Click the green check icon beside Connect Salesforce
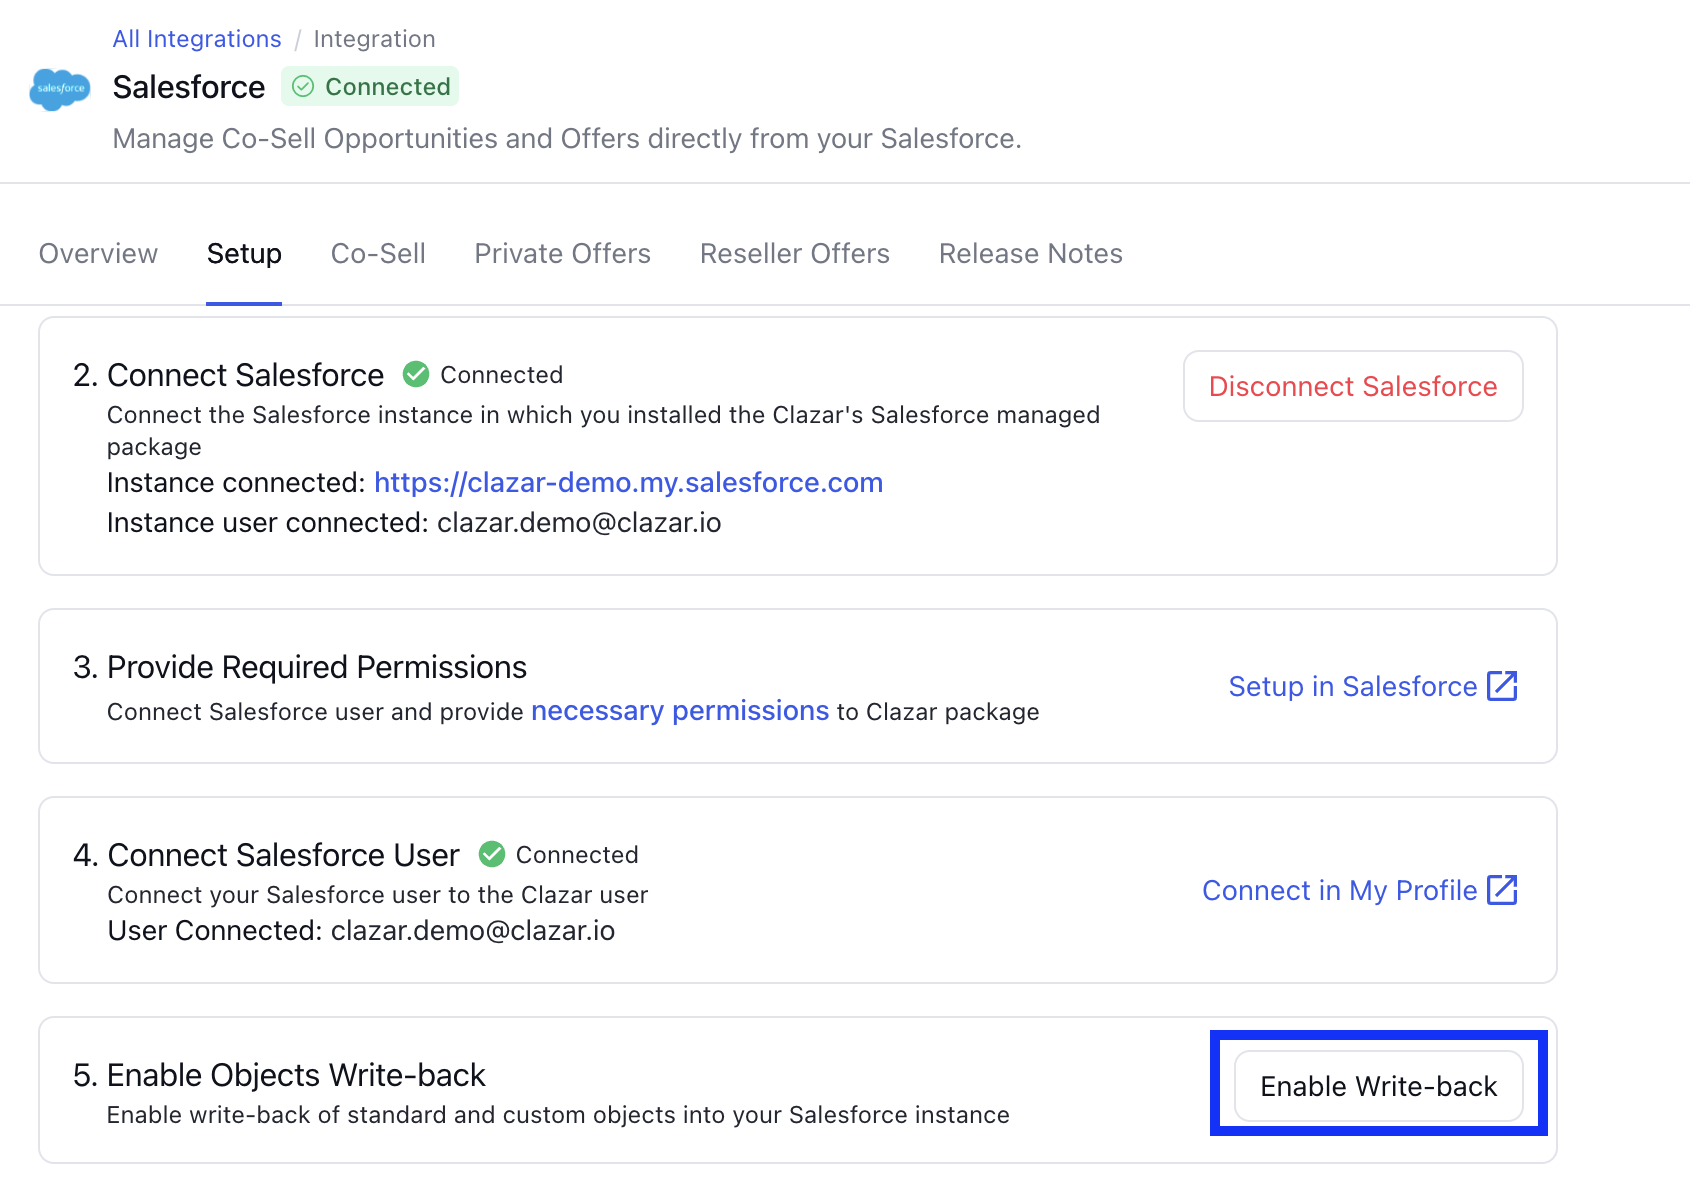Image resolution: width=1690 pixels, height=1196 pixels. click(416, 374)
